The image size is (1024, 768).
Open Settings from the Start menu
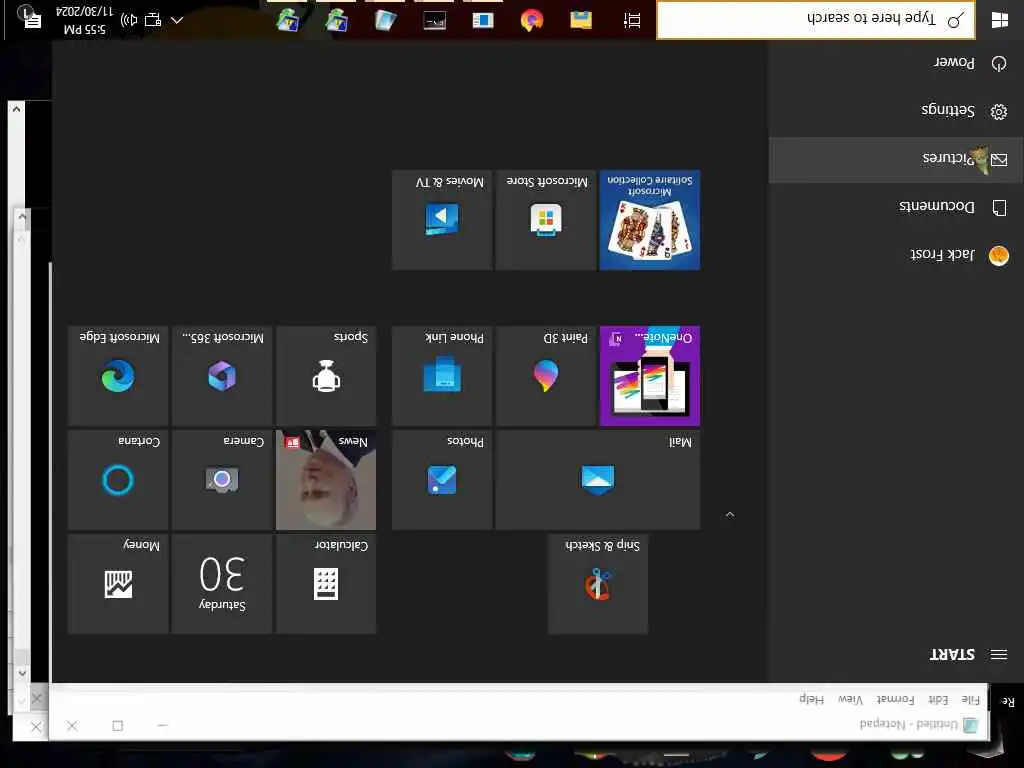[896, 111]
